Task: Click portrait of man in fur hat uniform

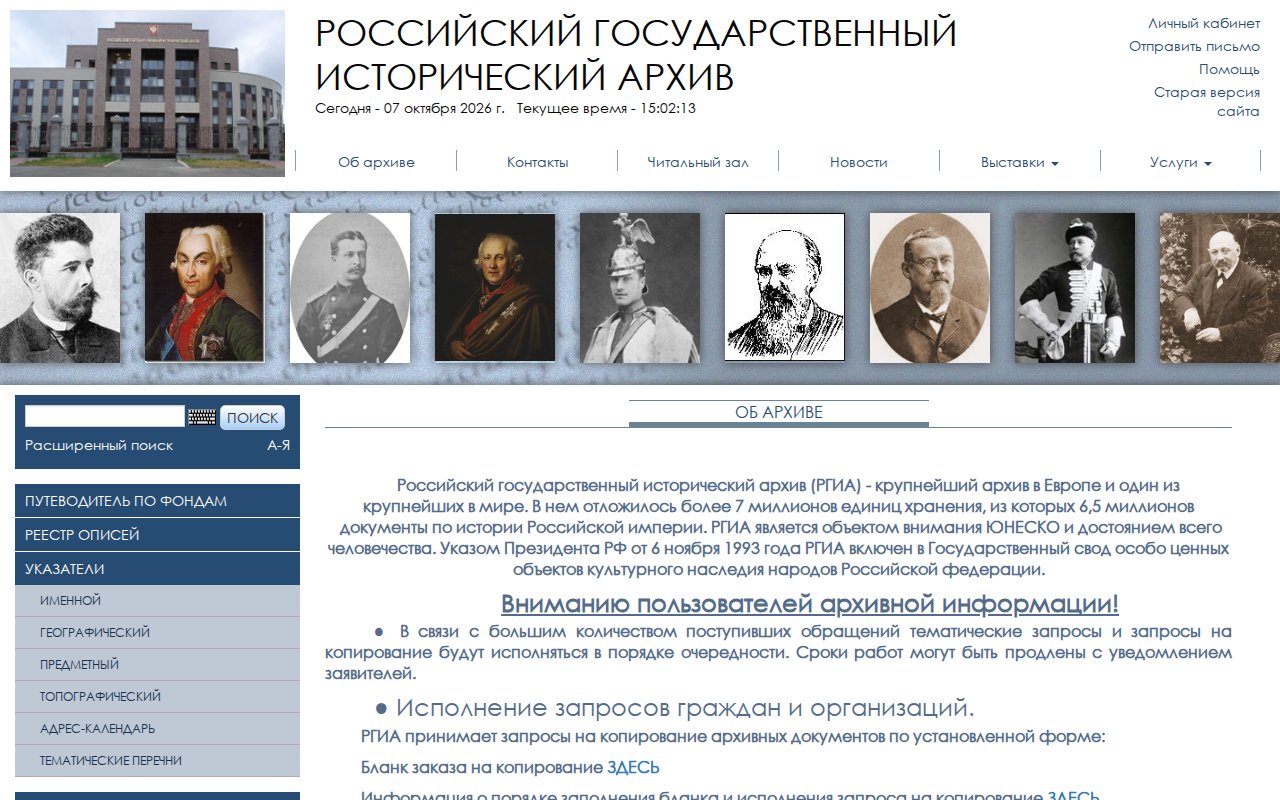Action: click(1075, 288)
